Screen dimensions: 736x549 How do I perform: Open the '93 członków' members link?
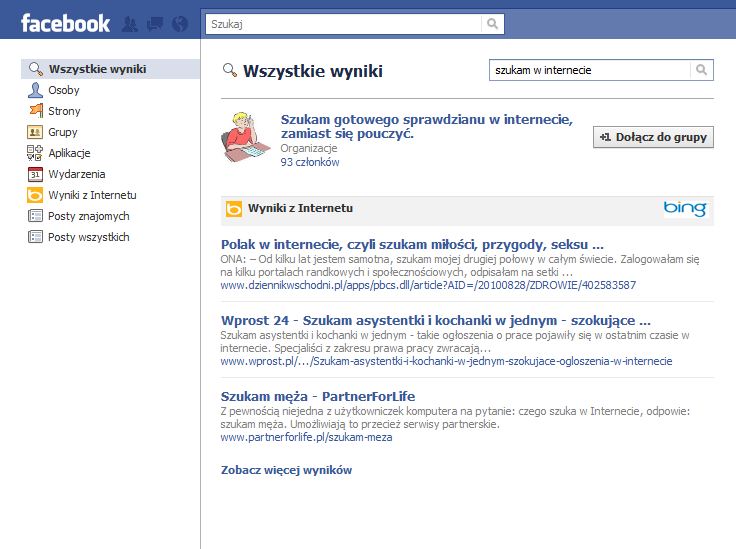[309, 162]
